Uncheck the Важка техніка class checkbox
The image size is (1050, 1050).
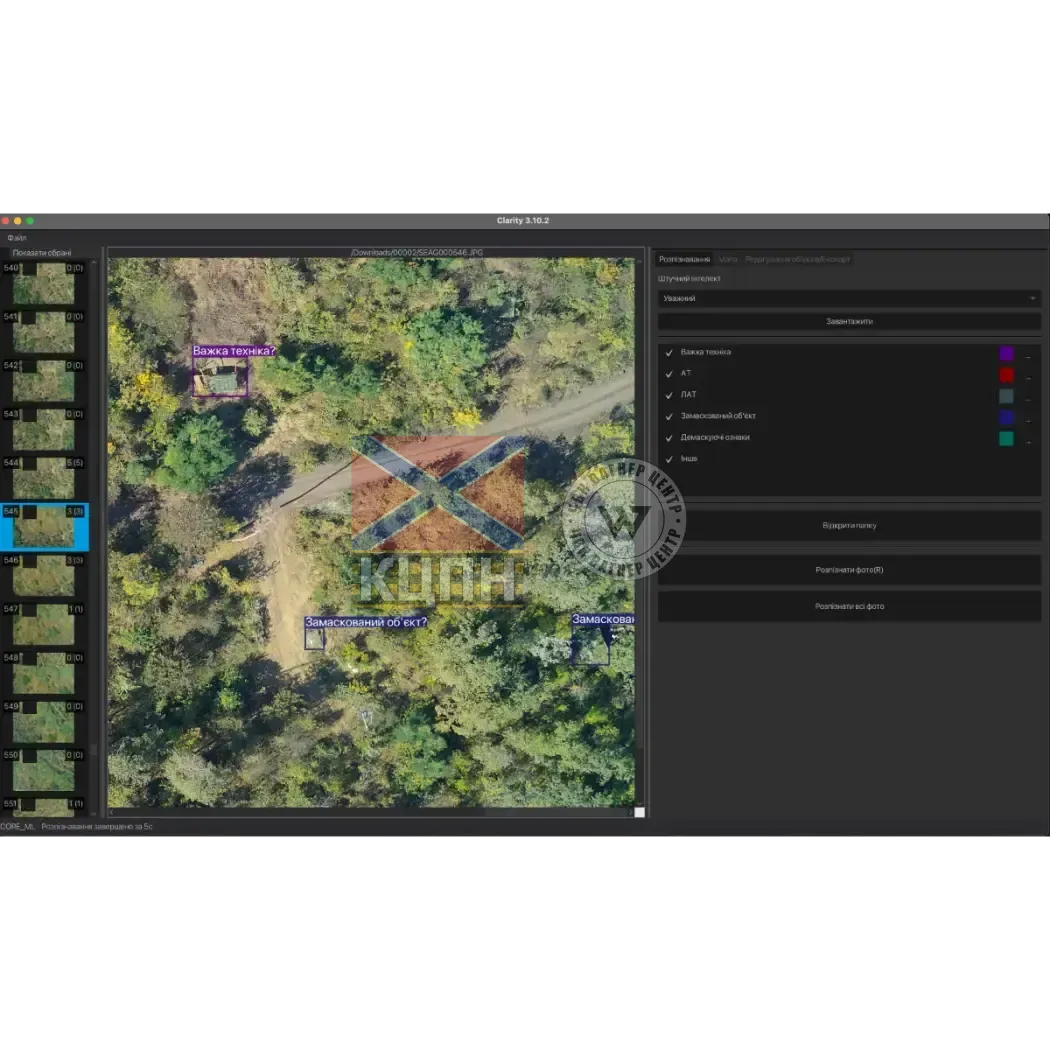tap(669, 353)
